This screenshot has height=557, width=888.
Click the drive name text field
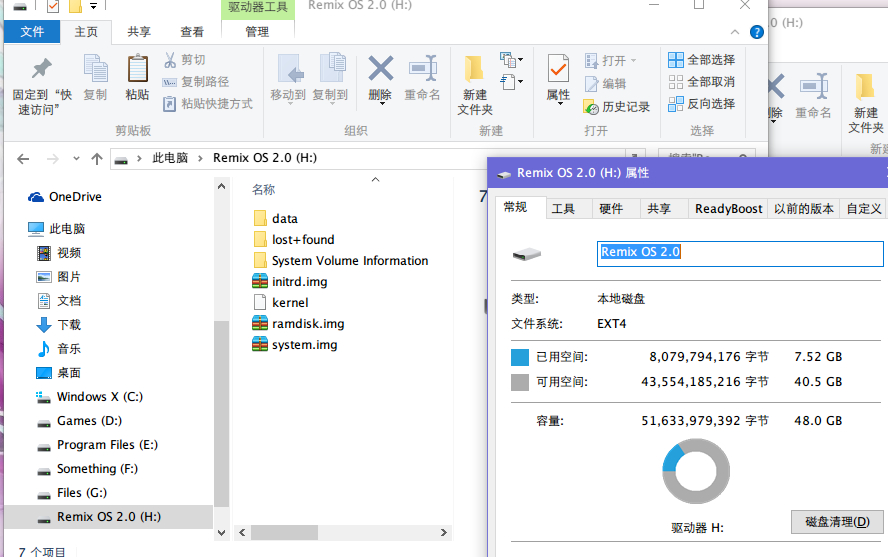[x=740, y=252]
